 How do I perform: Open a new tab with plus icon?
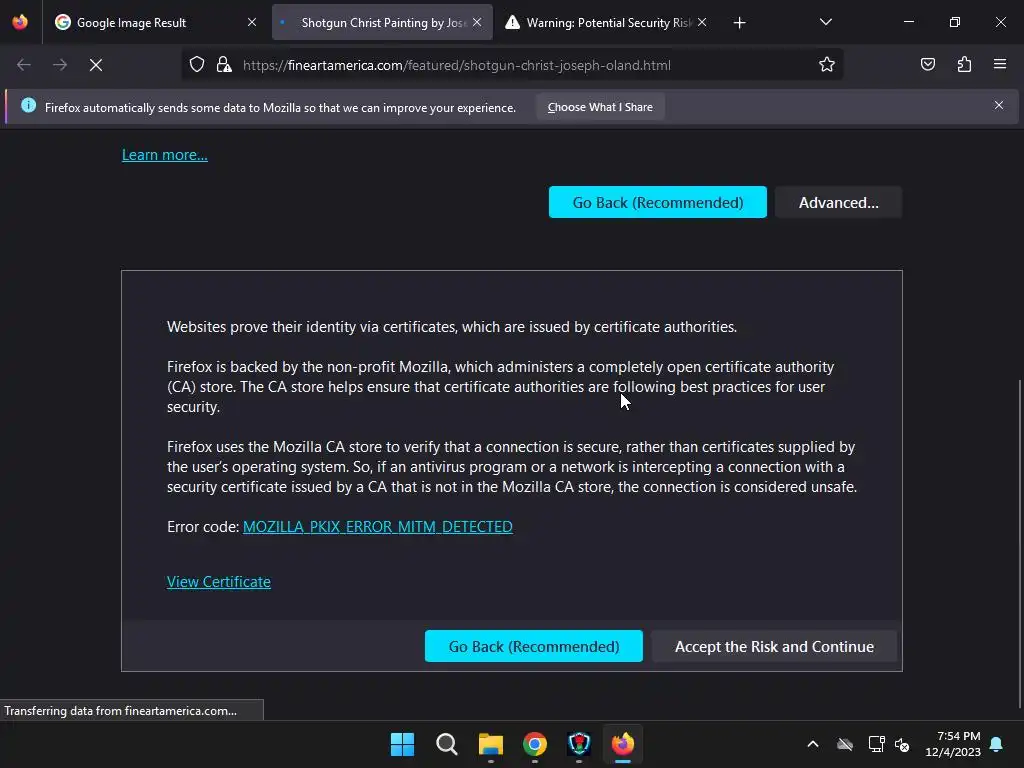click(739, 23)
